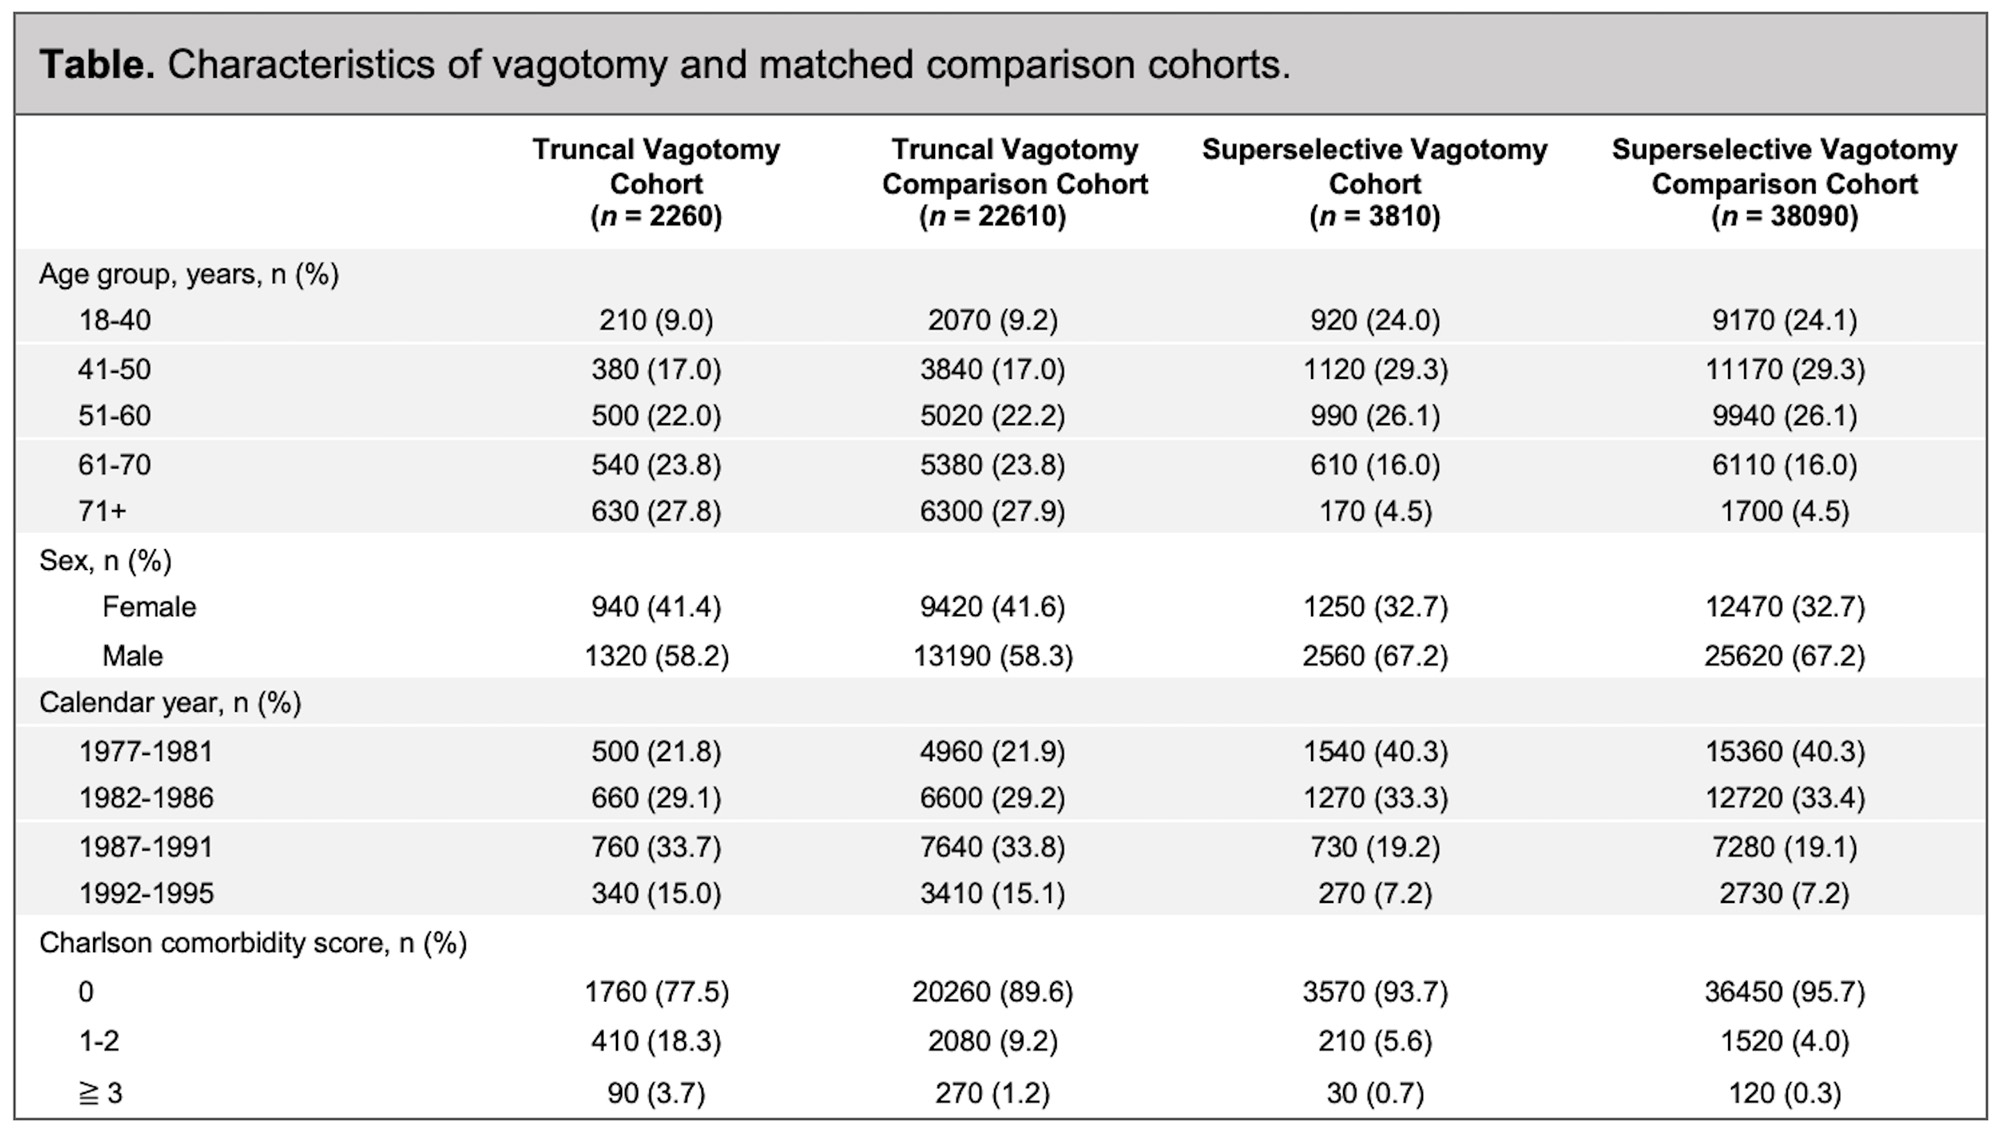Screen dimensions: 2000x1135
Task: Click the cell value "210 (9.0)"
Action: [656, 320]
